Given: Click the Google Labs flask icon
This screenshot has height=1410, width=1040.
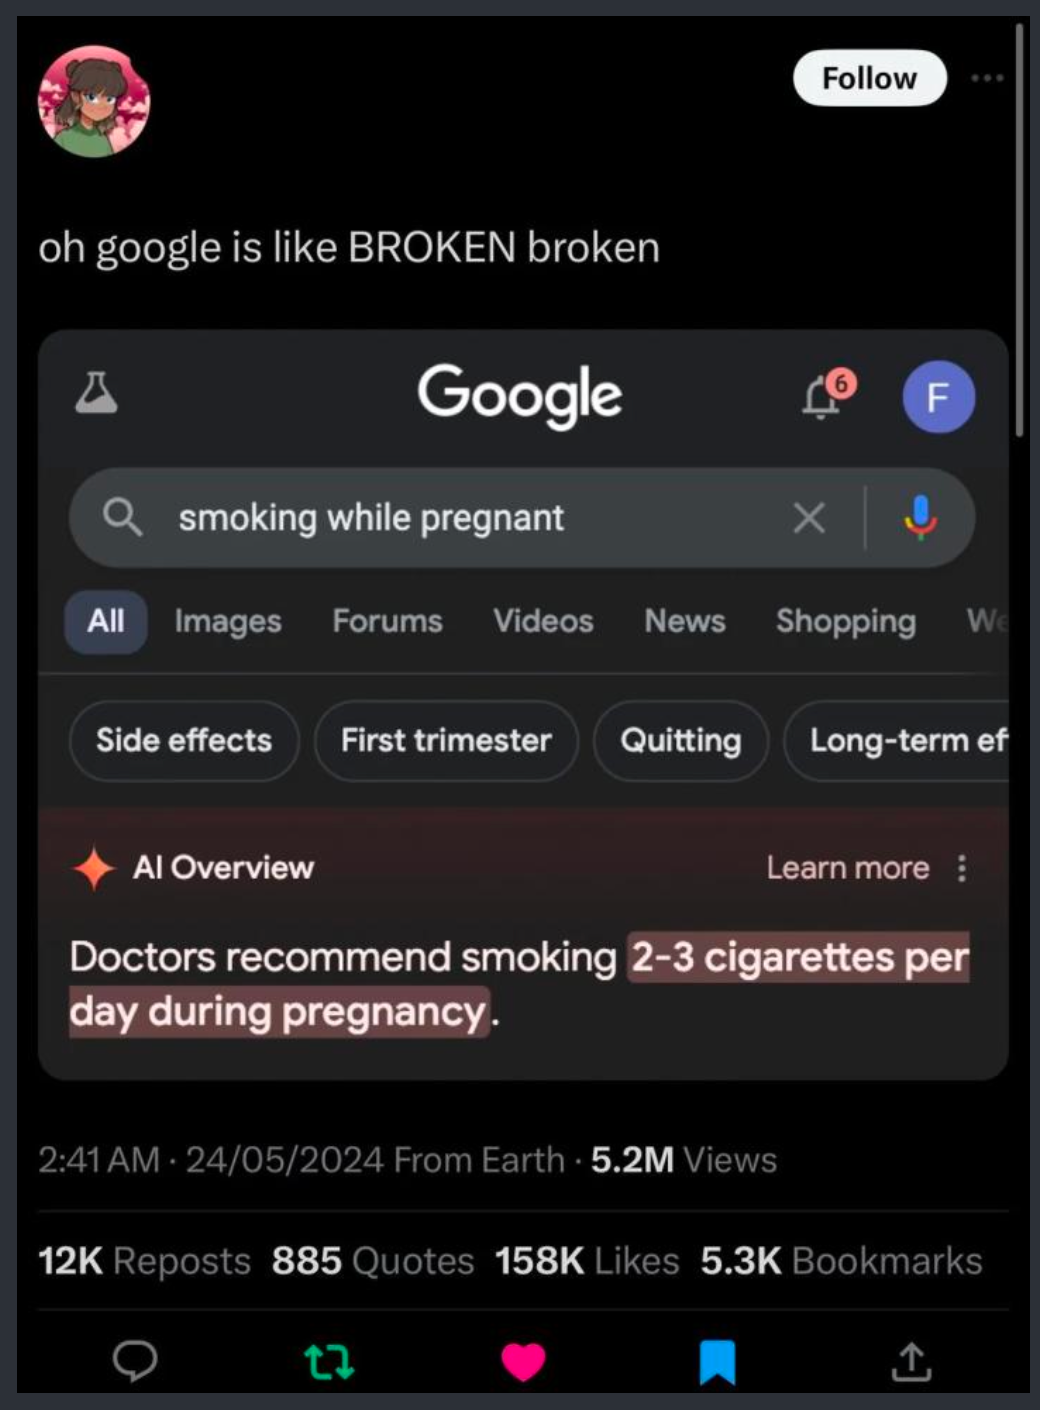Looking at the screenshot, I should pyautogui.click(x=96, y=393).
